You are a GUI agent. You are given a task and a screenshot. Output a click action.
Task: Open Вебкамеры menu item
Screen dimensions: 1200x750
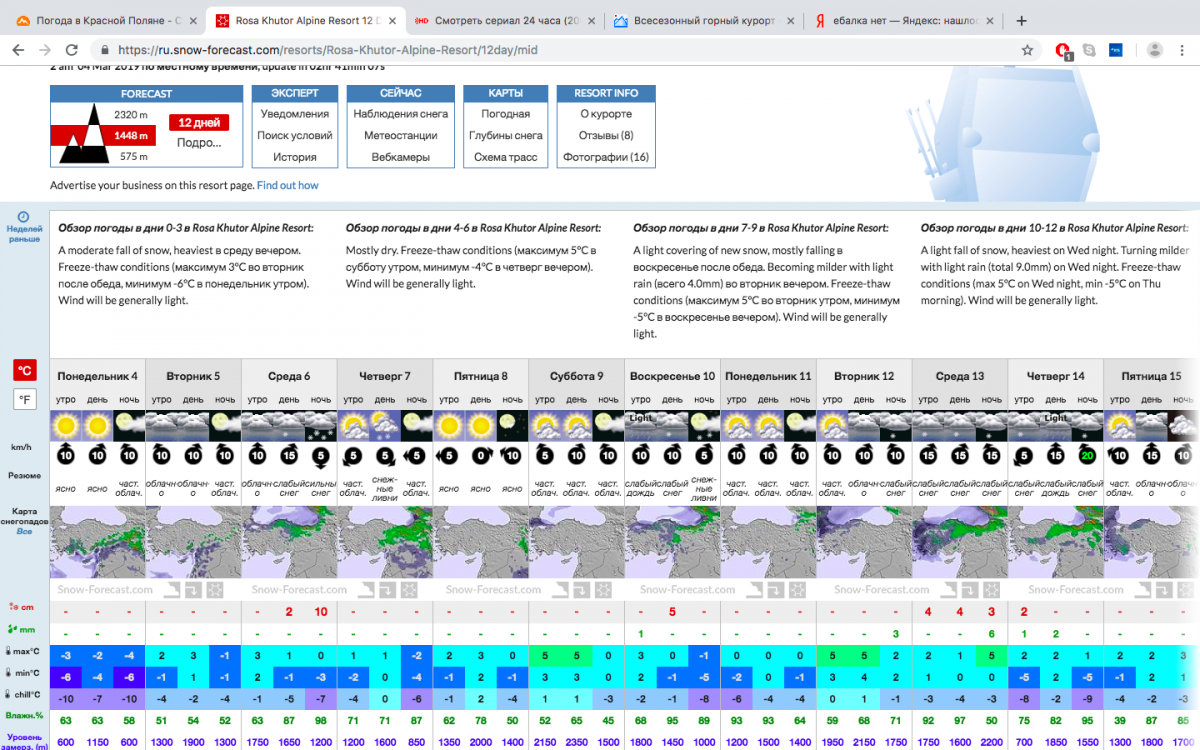point(401,157)
